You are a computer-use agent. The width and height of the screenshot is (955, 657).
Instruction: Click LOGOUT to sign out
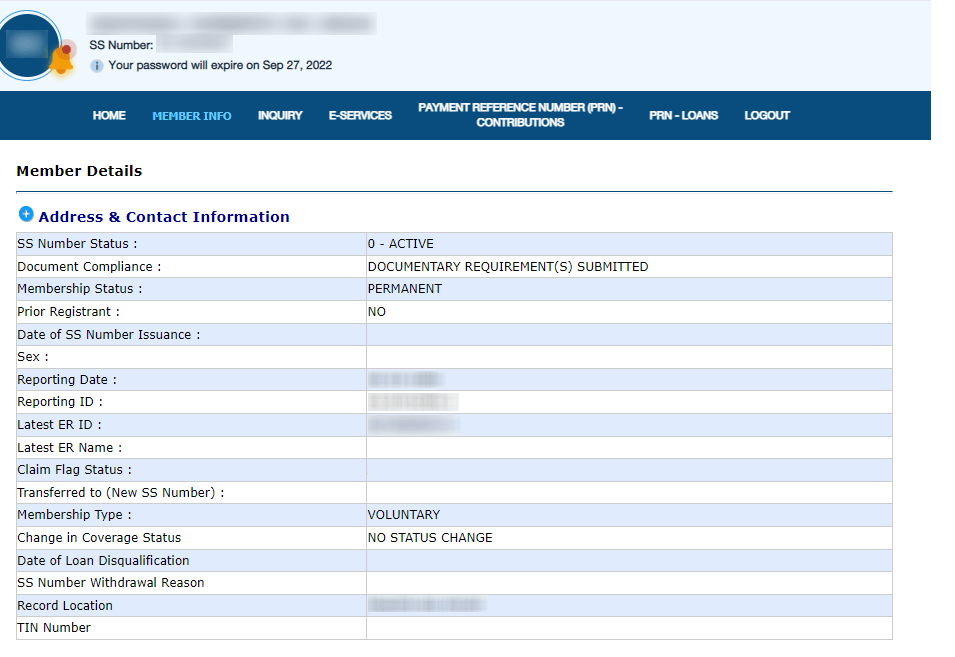click(766, 115)
